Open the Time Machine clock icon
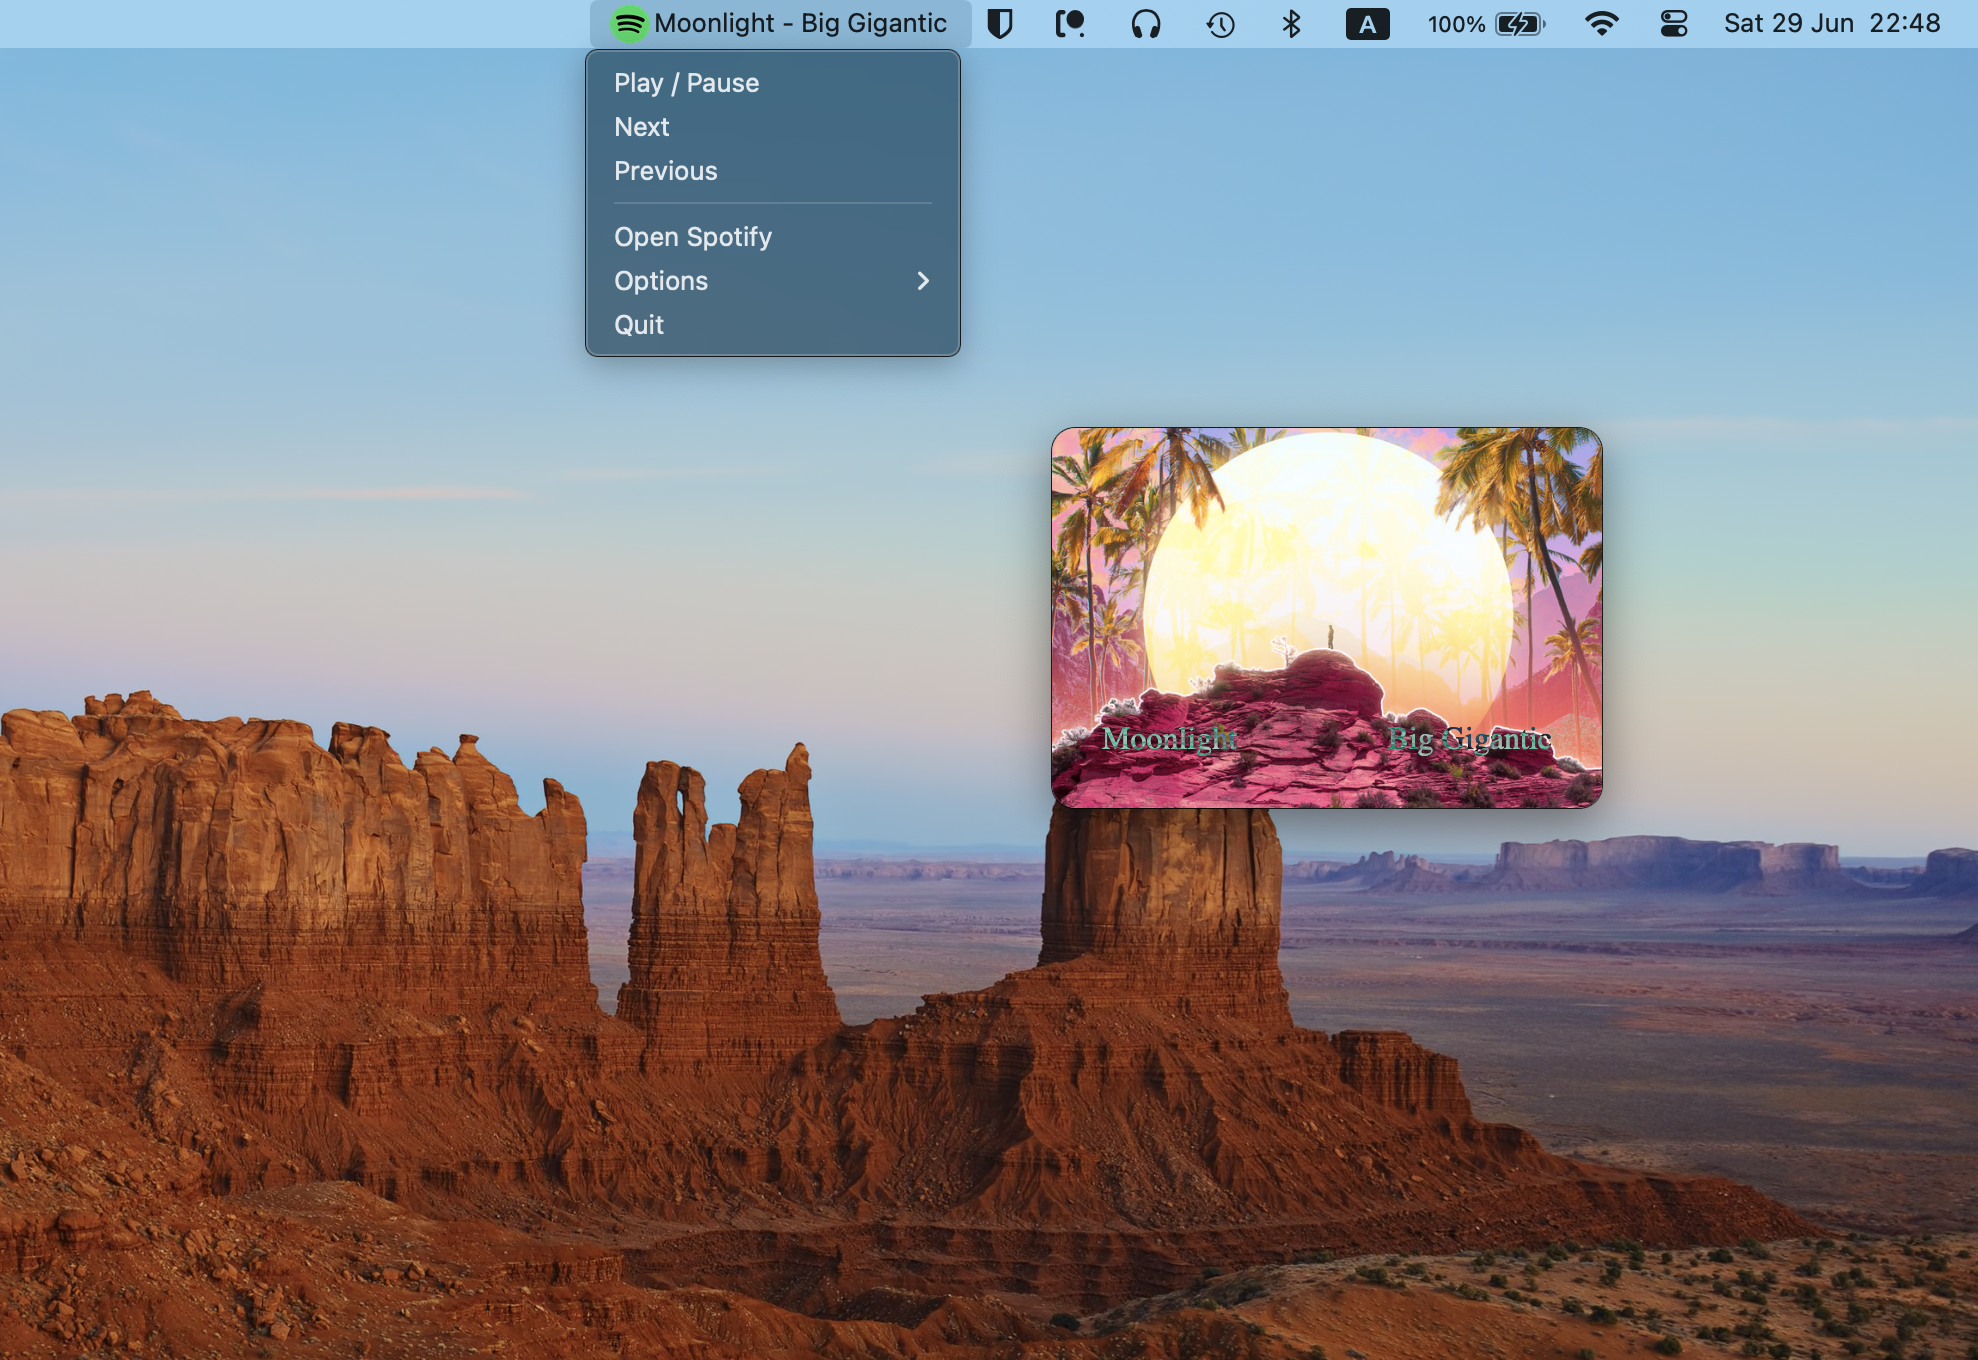1978x1360 pixels. (1220, 24)
